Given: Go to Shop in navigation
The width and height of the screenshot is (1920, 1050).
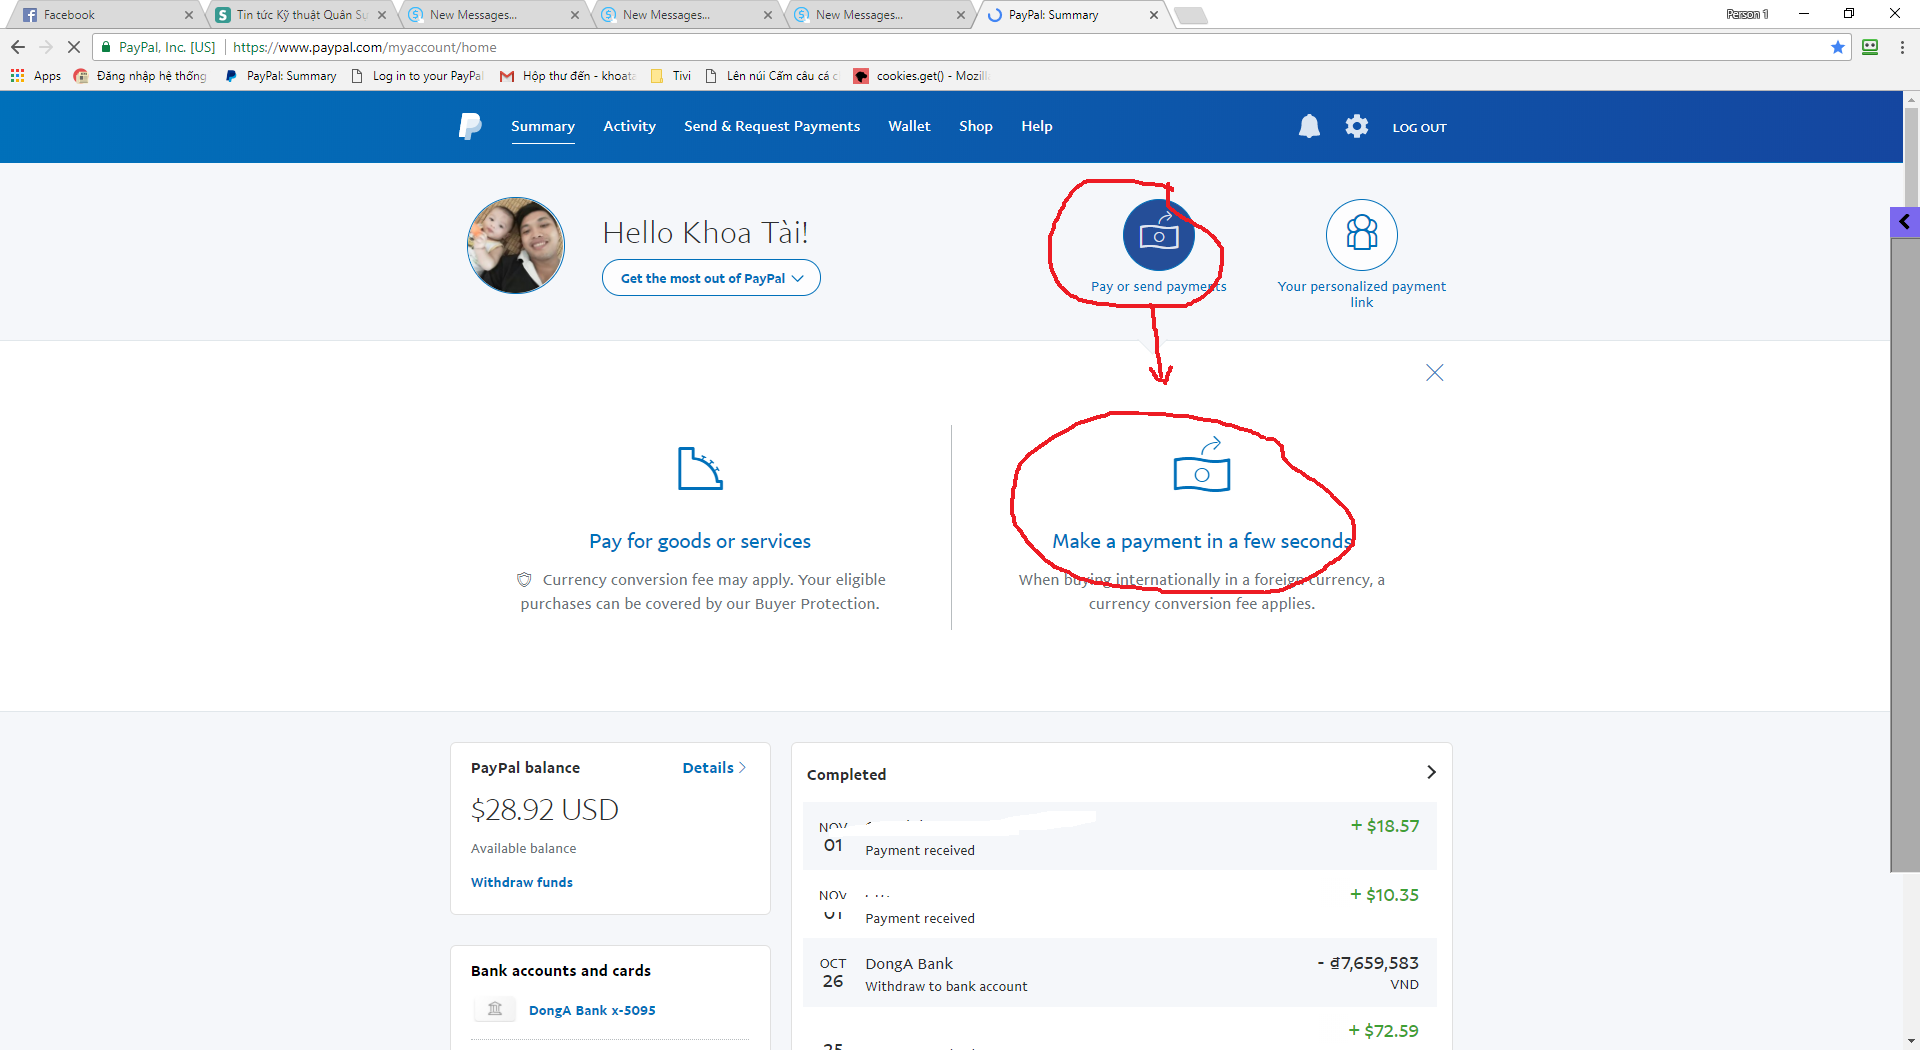Looking at the screenshot, I should click(976, 126).
